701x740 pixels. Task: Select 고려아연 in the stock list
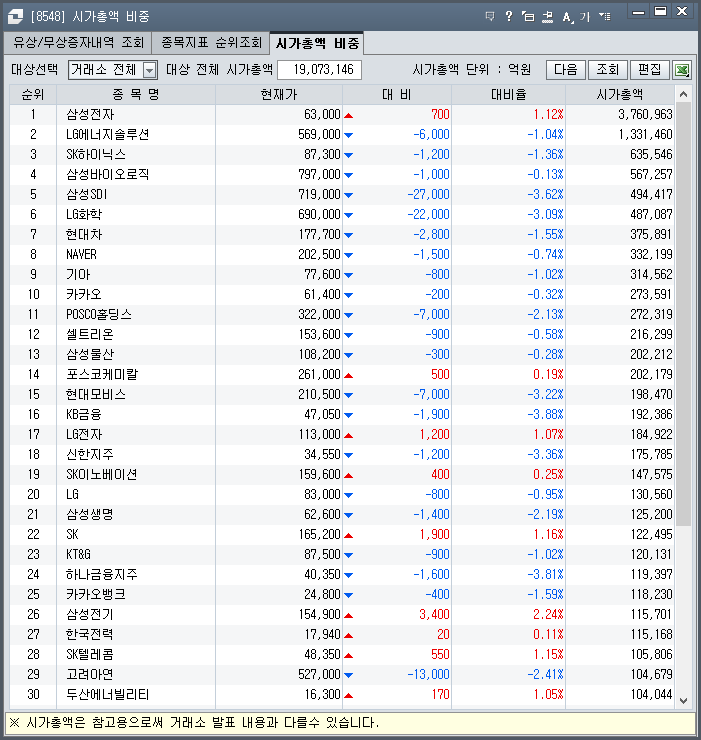(90, 674)
